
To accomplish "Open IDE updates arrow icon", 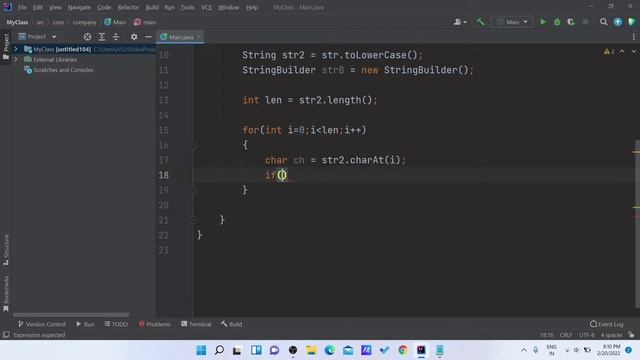I will coord(618,22).
